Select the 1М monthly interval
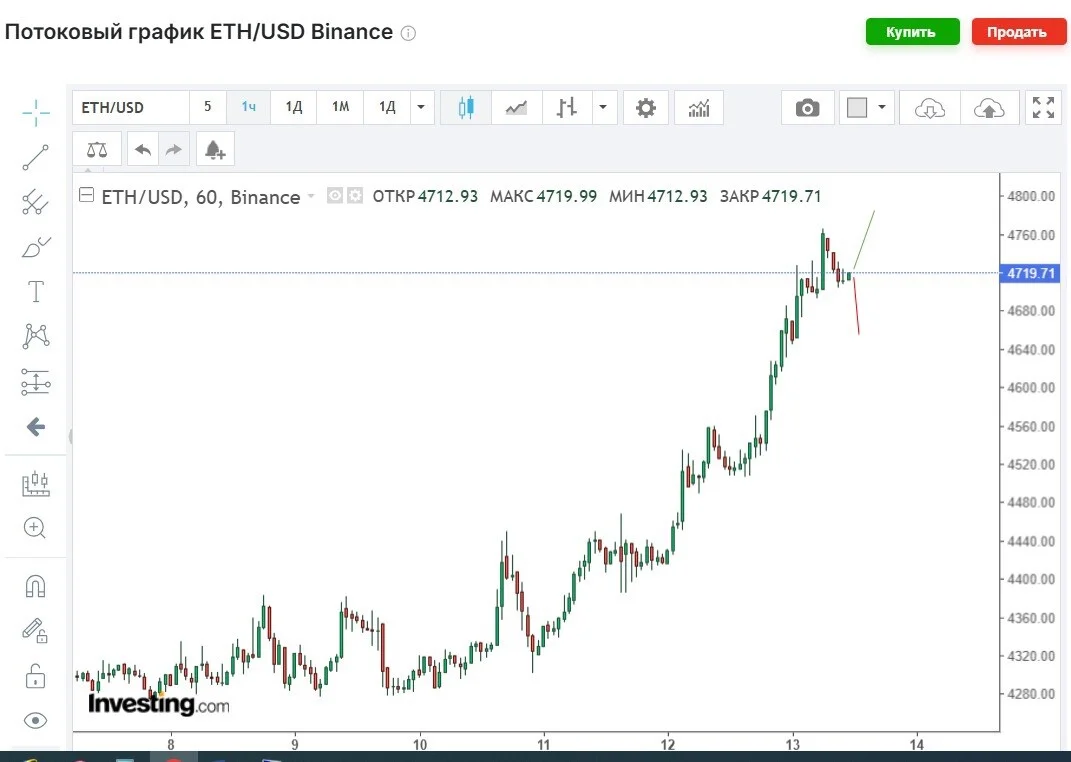 (340, 107)
